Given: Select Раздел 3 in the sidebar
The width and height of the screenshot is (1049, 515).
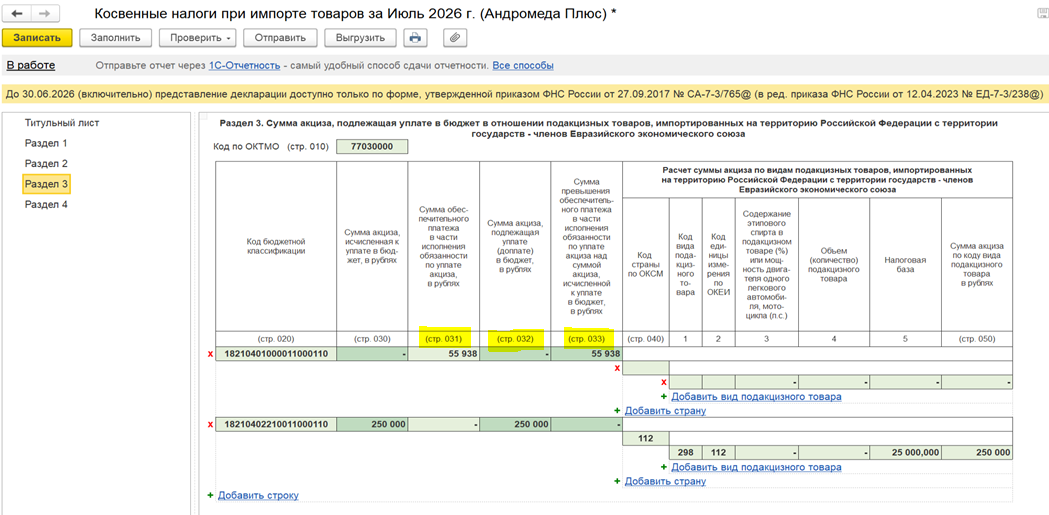Looking at the screenshot, I should coord(46,183).
